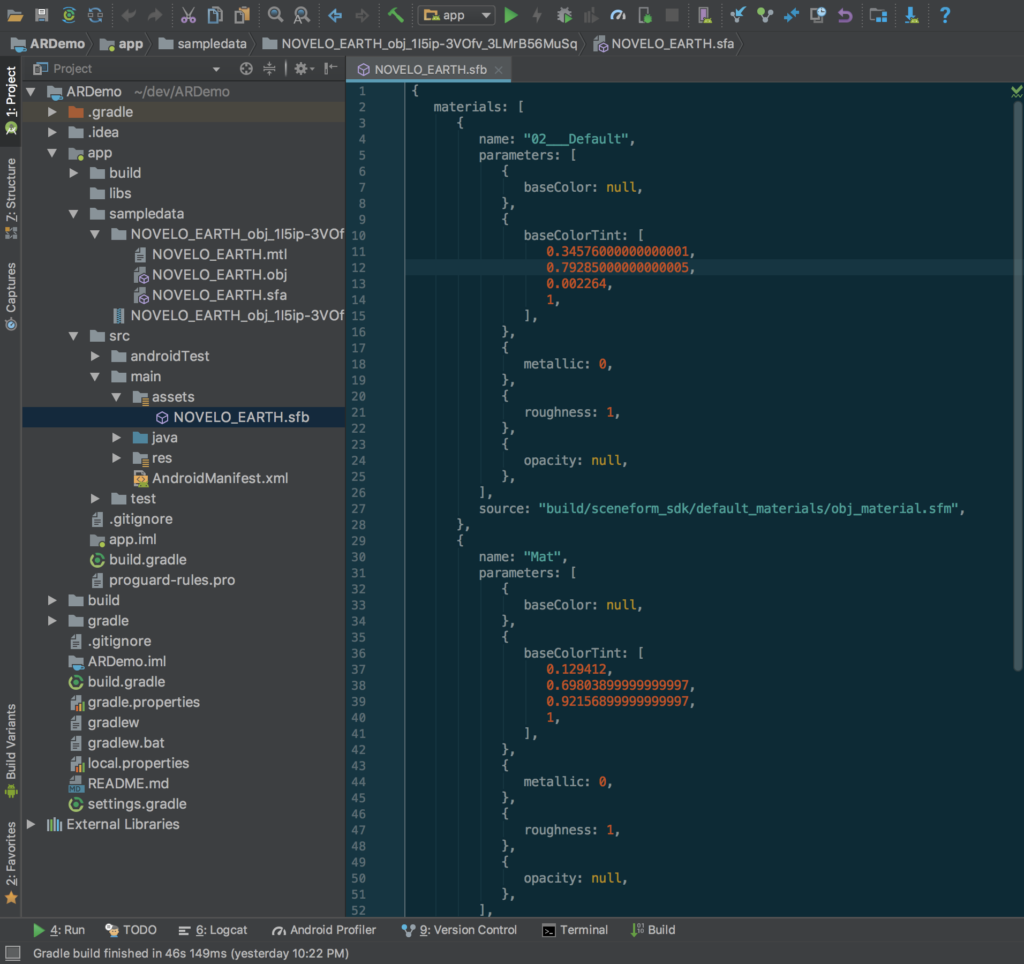Viewport: 1024px width, 964px height.
Task: Expand the java folder in tree
Action: click(x=118, y=438)
